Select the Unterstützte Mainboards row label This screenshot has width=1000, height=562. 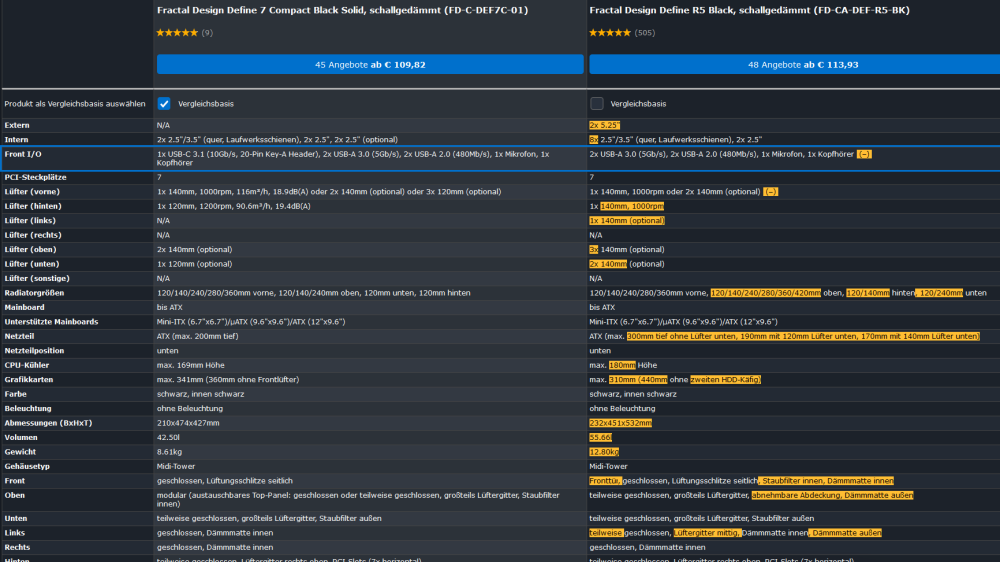pyautogui.click(x=51, y=322)
